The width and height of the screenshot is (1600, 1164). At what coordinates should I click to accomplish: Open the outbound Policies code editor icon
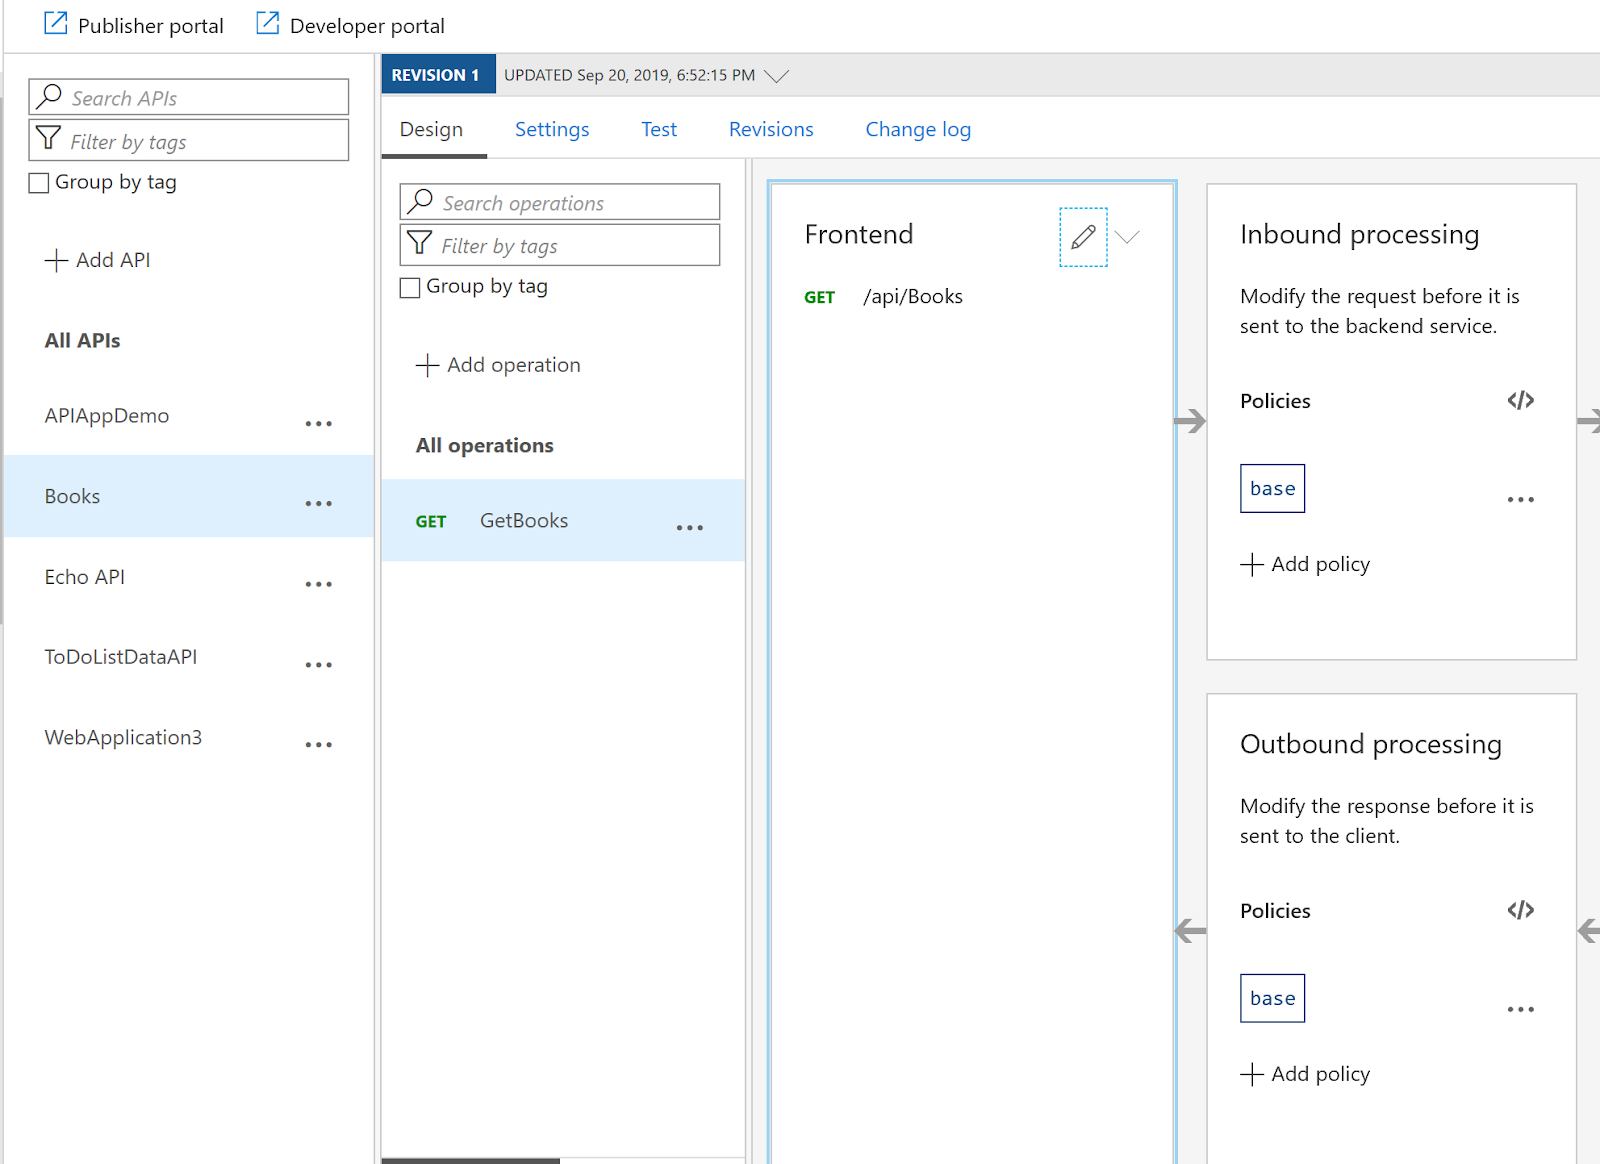pos(1520,910)
